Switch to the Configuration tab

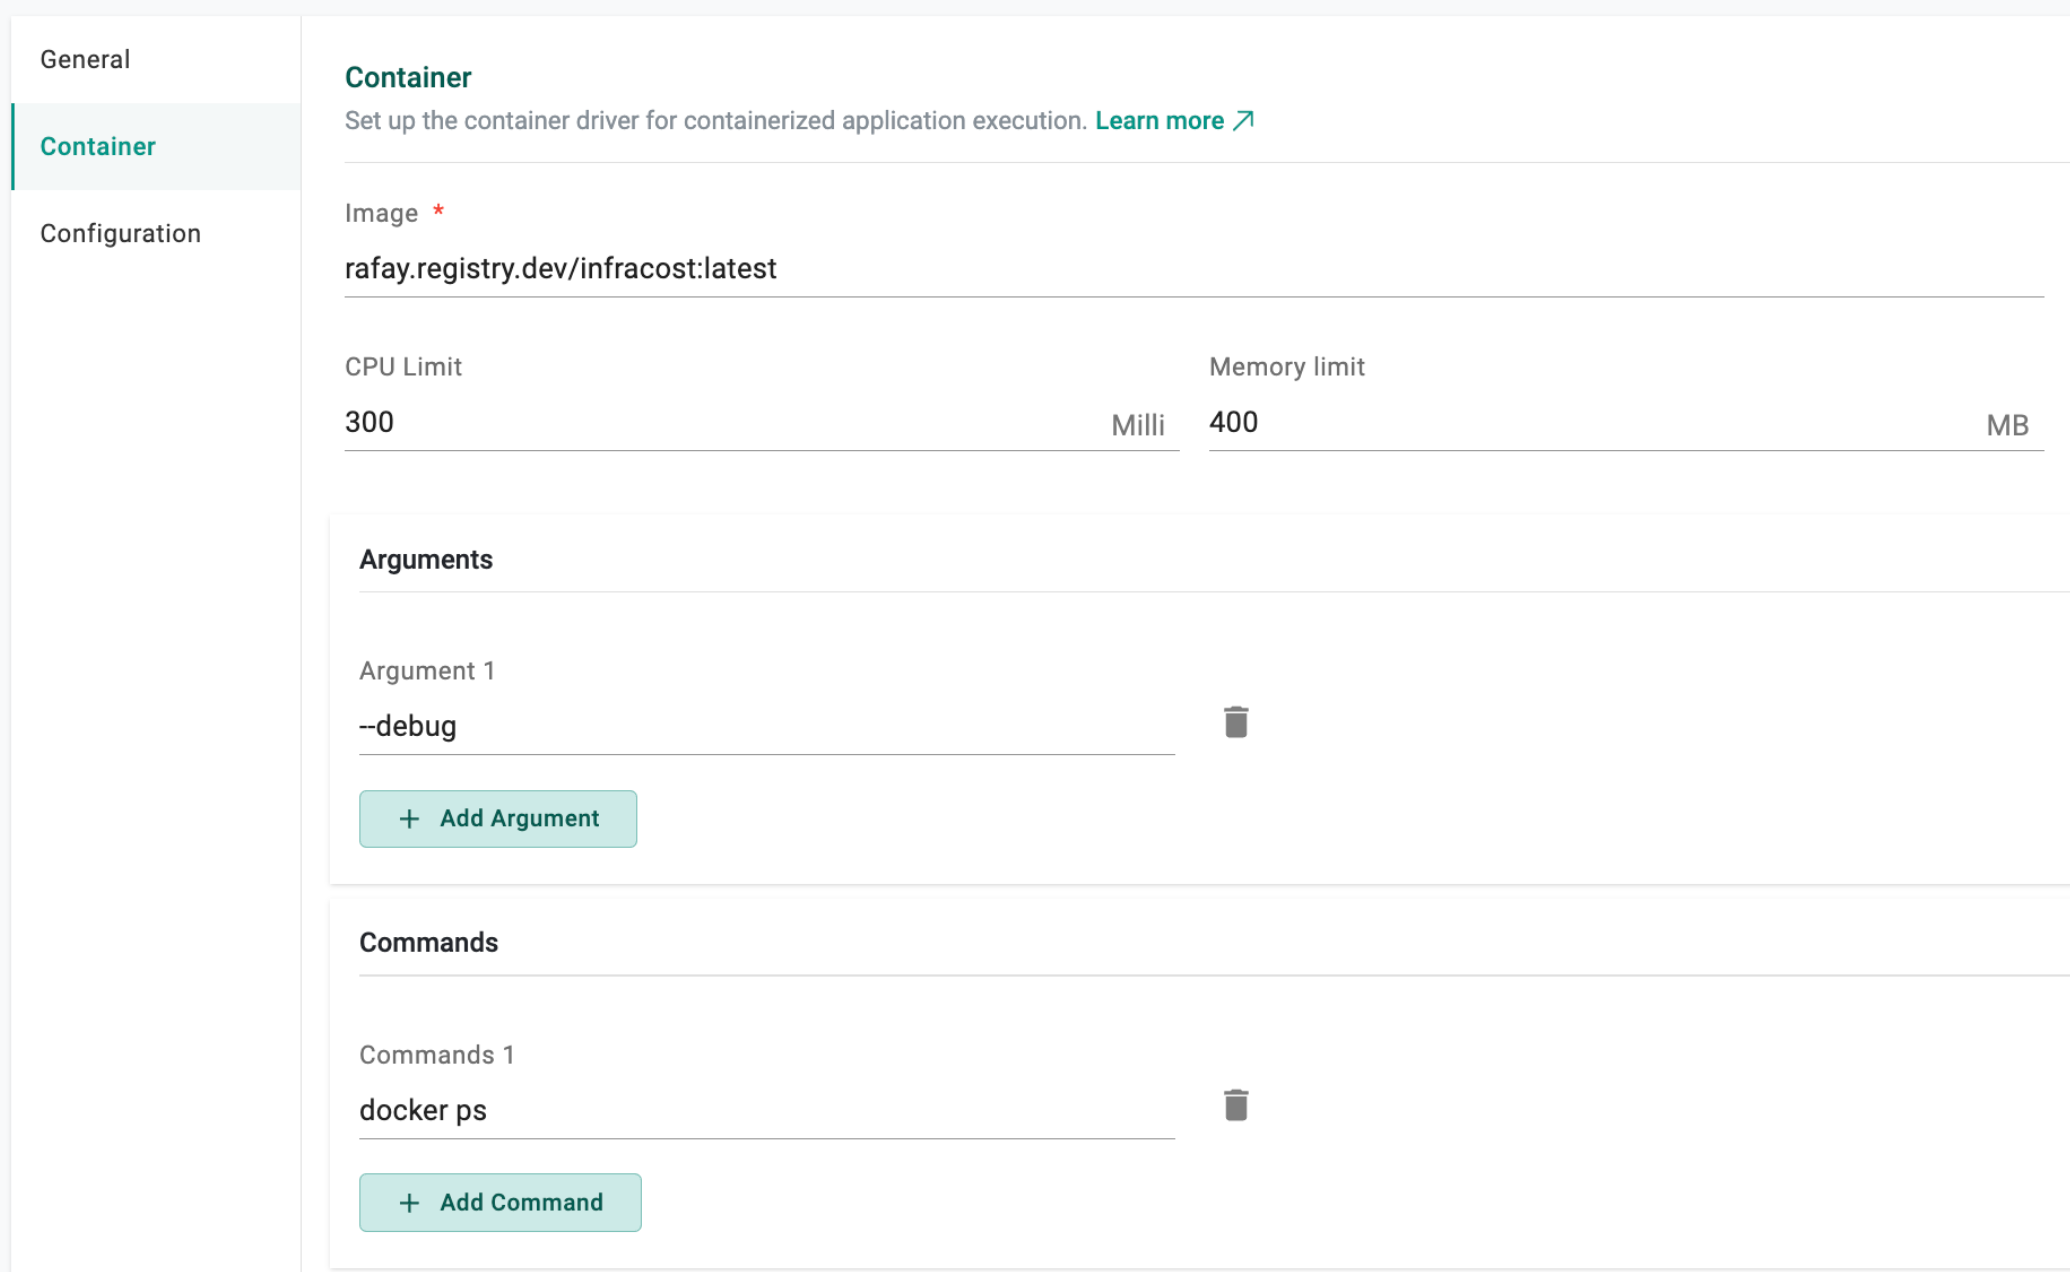(x=120, y=233)
